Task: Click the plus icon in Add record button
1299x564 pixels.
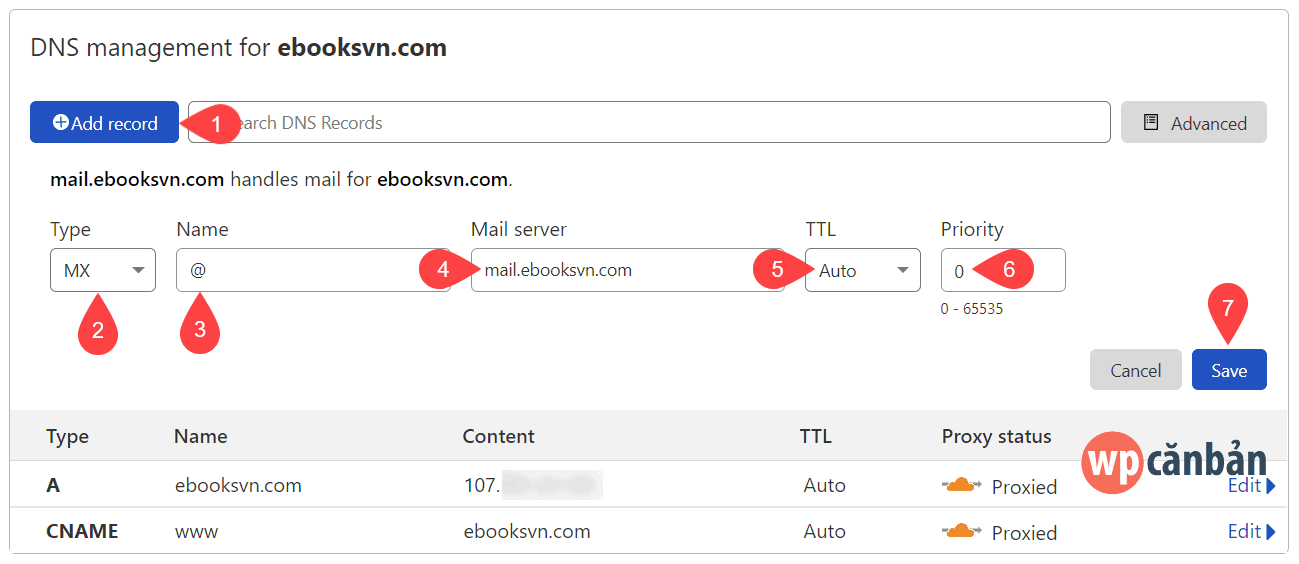Action: (x=61, y=122)
